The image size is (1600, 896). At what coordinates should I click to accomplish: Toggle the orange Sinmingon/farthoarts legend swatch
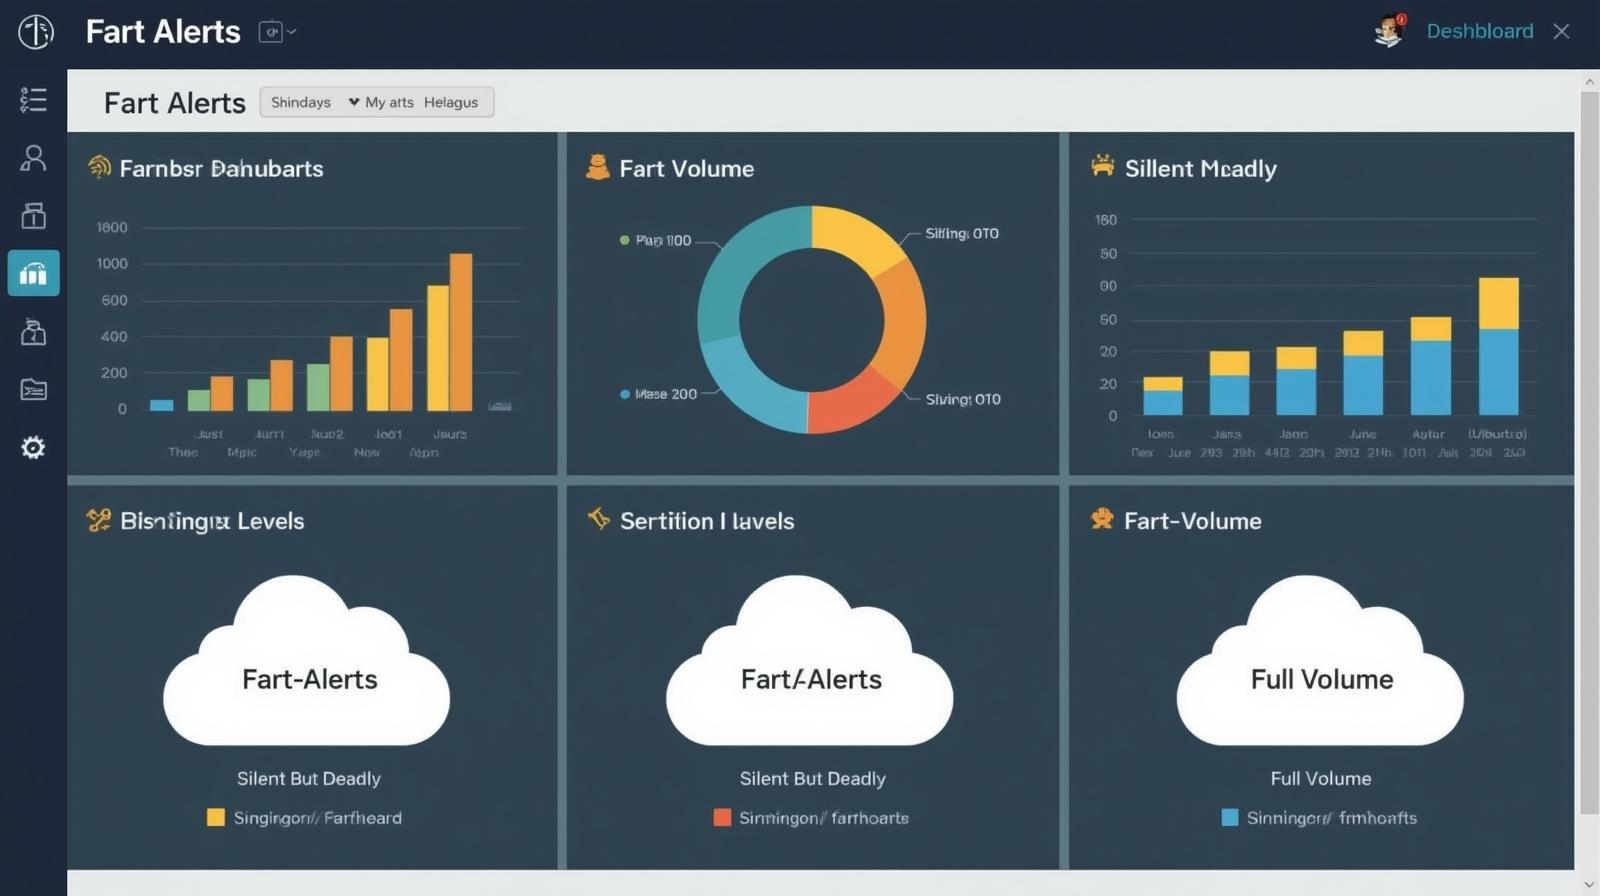point(722,817)
